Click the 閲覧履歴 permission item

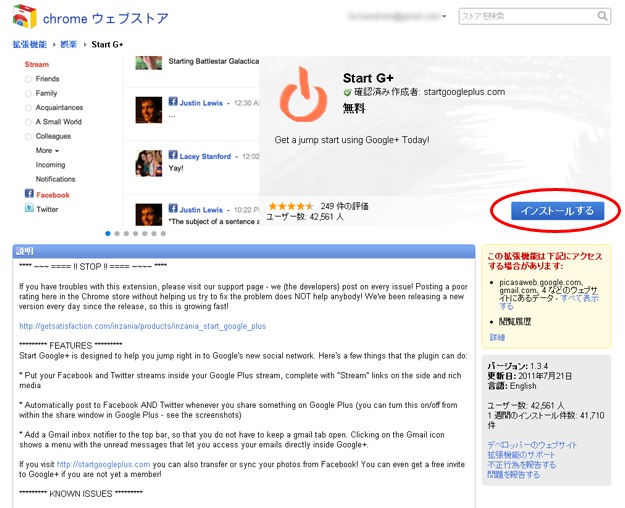coord(515,321)
